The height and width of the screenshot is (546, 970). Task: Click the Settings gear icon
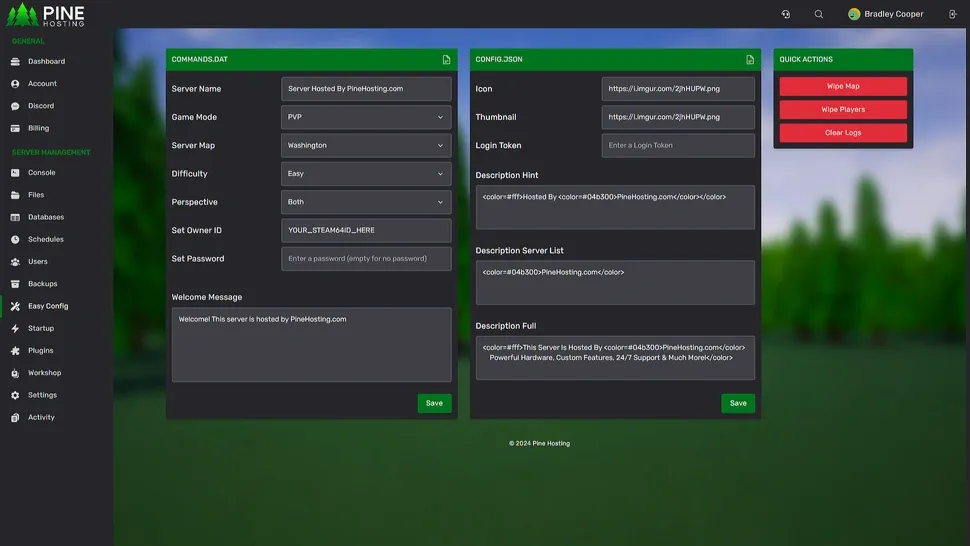[x=15, y=395]
